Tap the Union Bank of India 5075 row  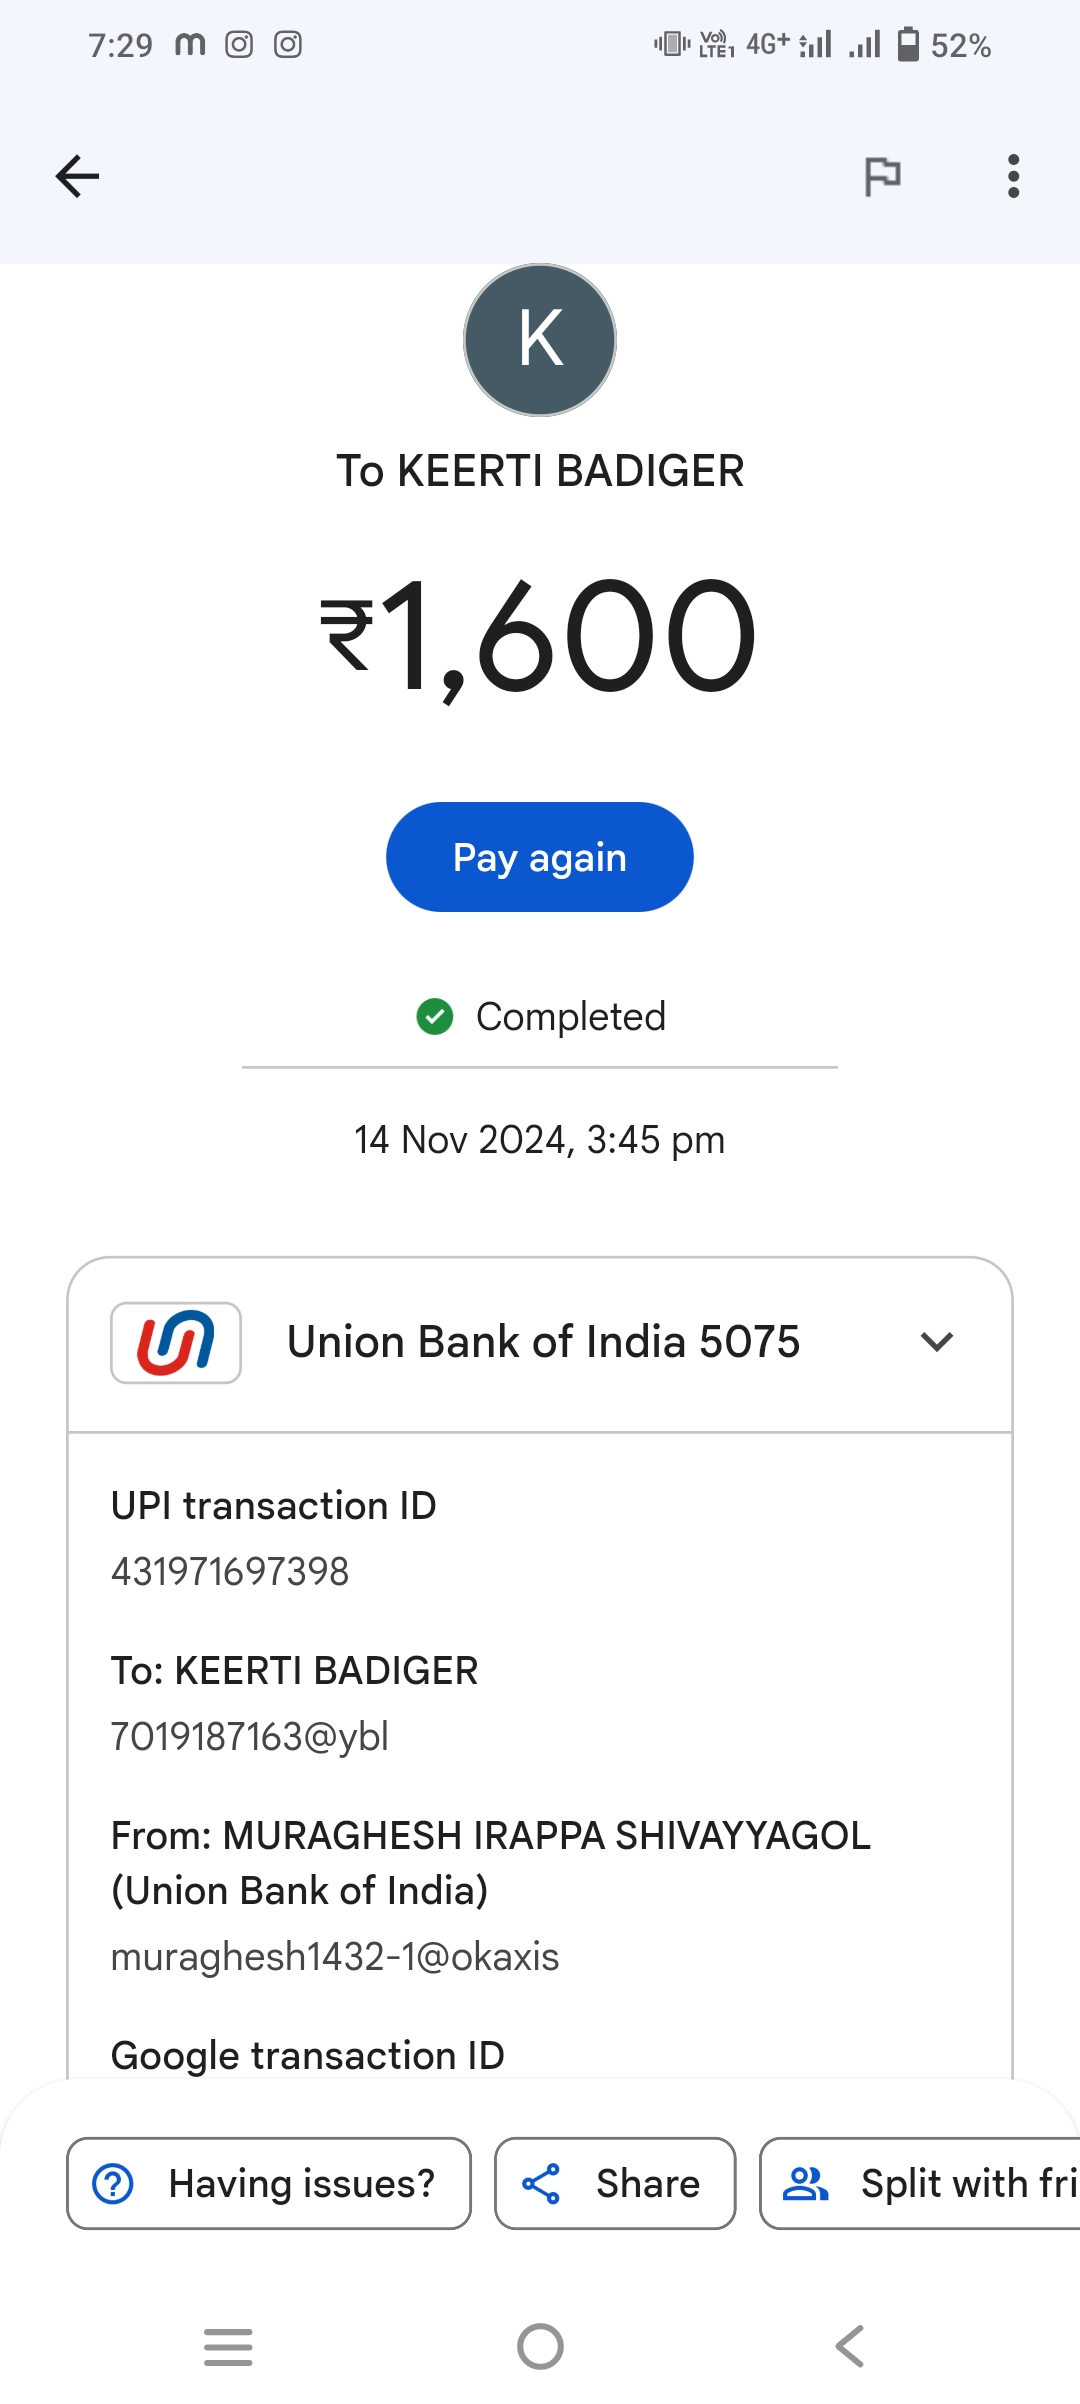tap(543, 1342)
